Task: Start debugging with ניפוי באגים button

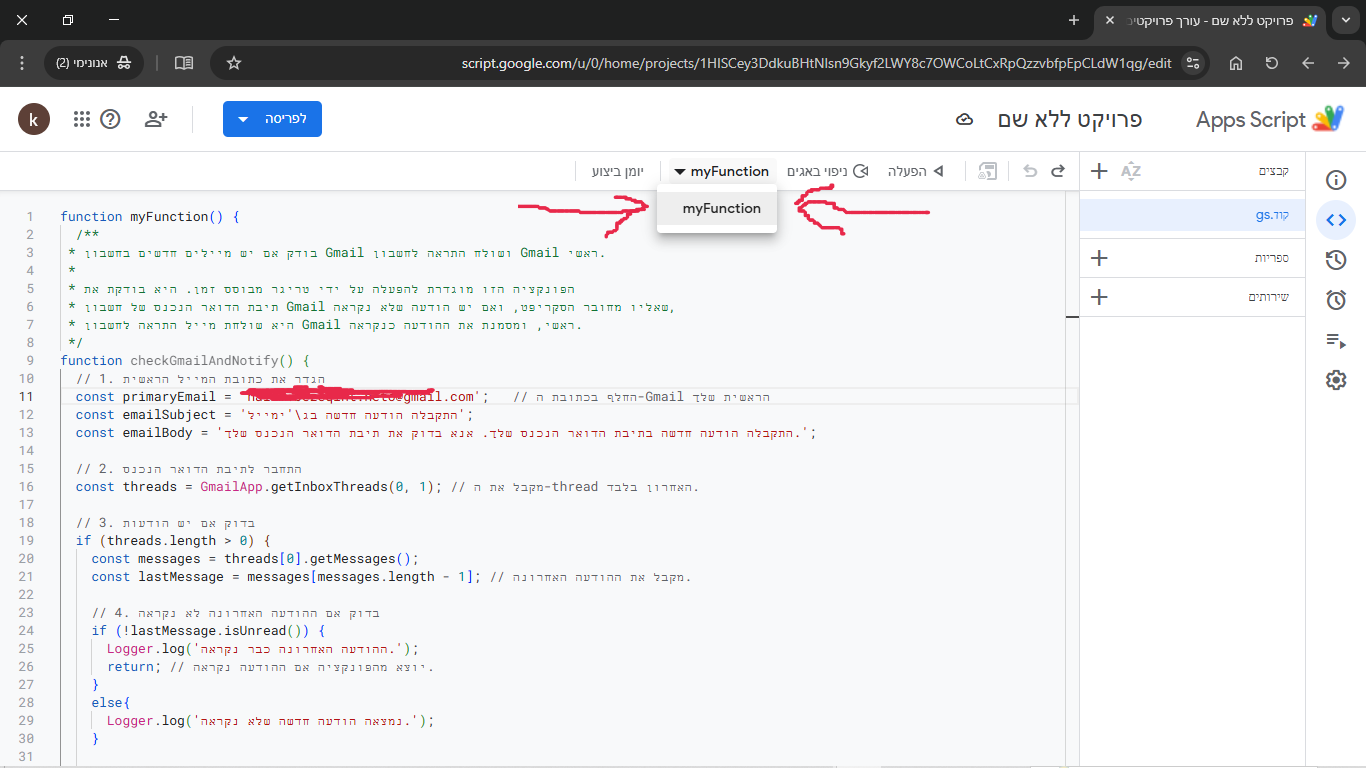Action: (x=827, y=171)
